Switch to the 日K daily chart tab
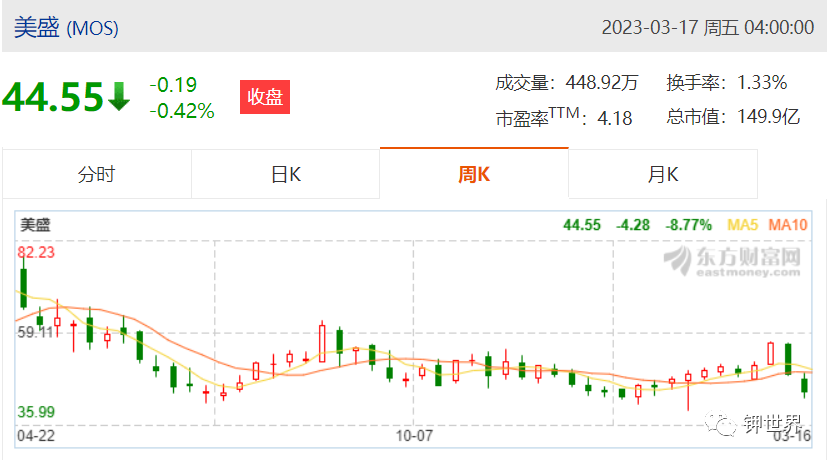This screenshot has width=829, height=460. click(285, 174)
